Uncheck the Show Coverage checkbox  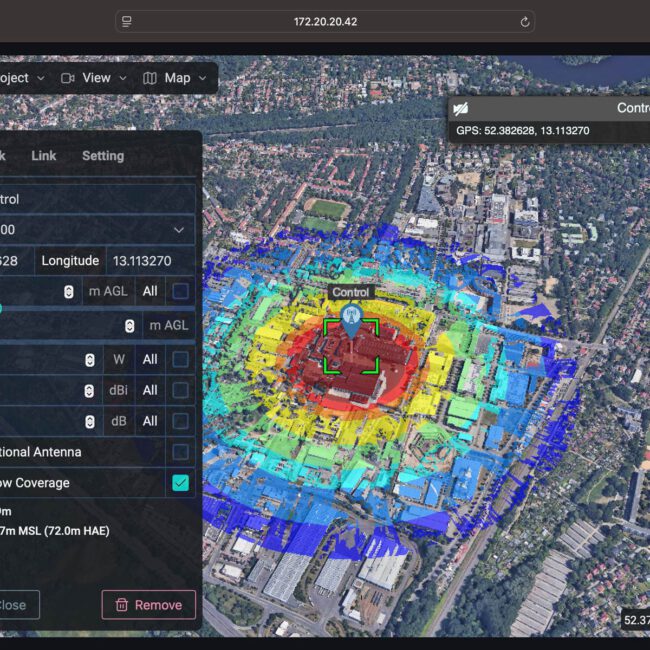[180, 483]
